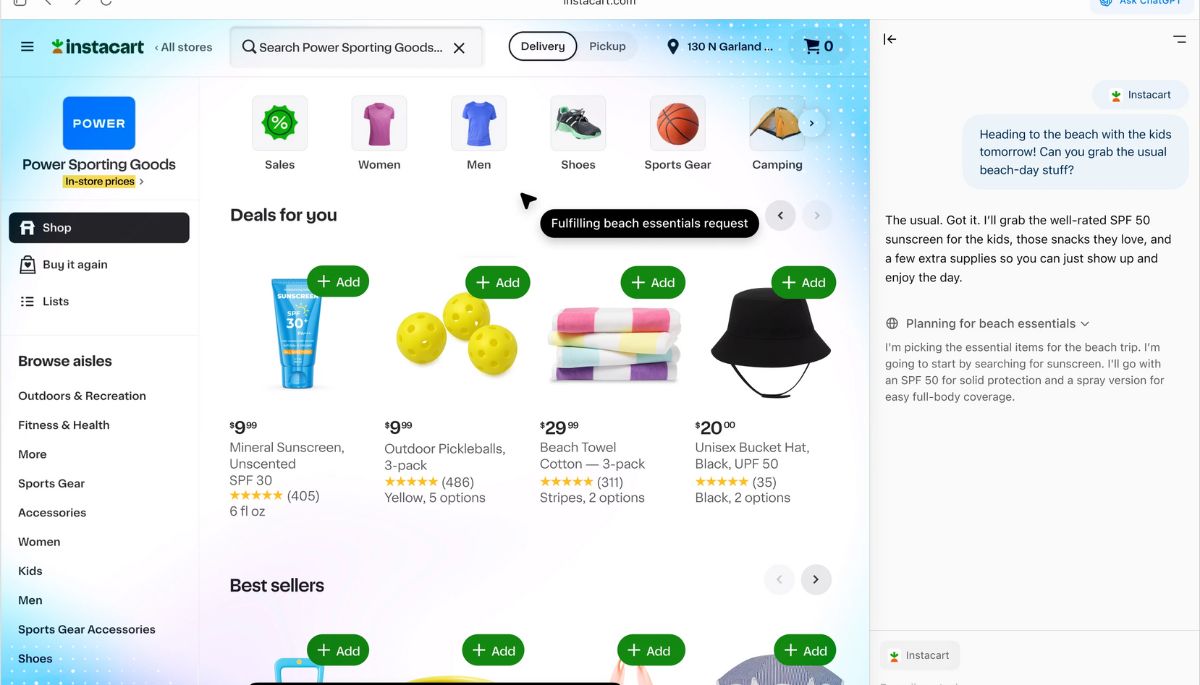
Task: Select the Sales category badge icon
Action: 280,124
